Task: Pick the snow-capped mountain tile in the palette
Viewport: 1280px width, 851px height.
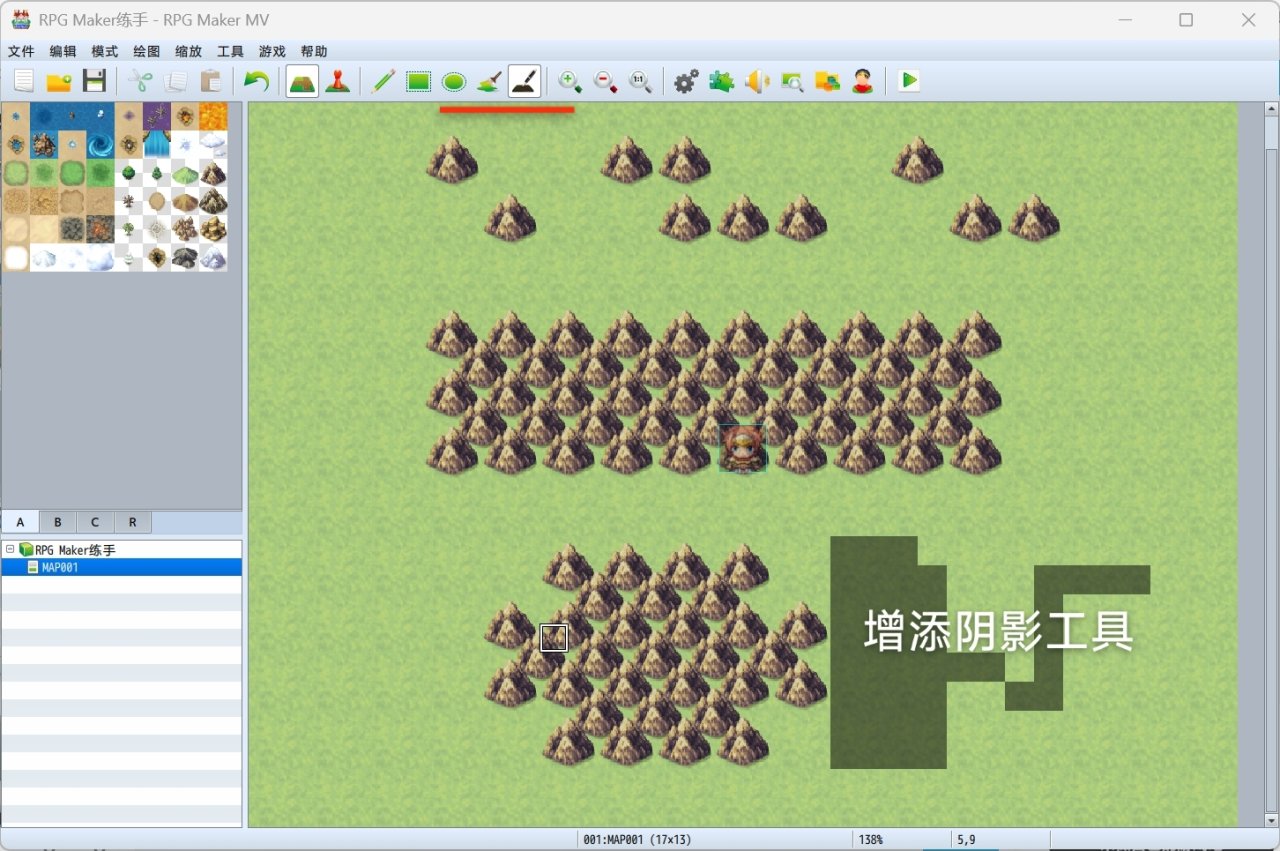Action: point(213,257)
